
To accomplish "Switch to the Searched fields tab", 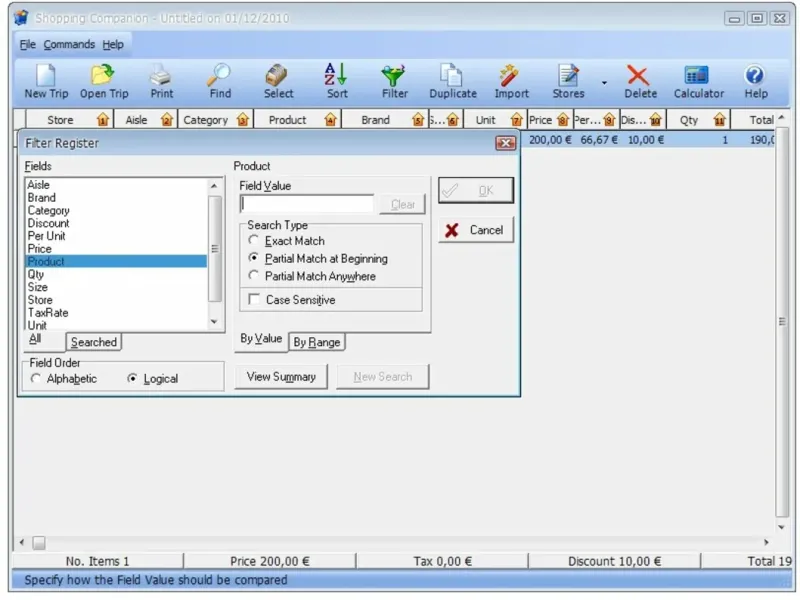I will tap(93, 342).
